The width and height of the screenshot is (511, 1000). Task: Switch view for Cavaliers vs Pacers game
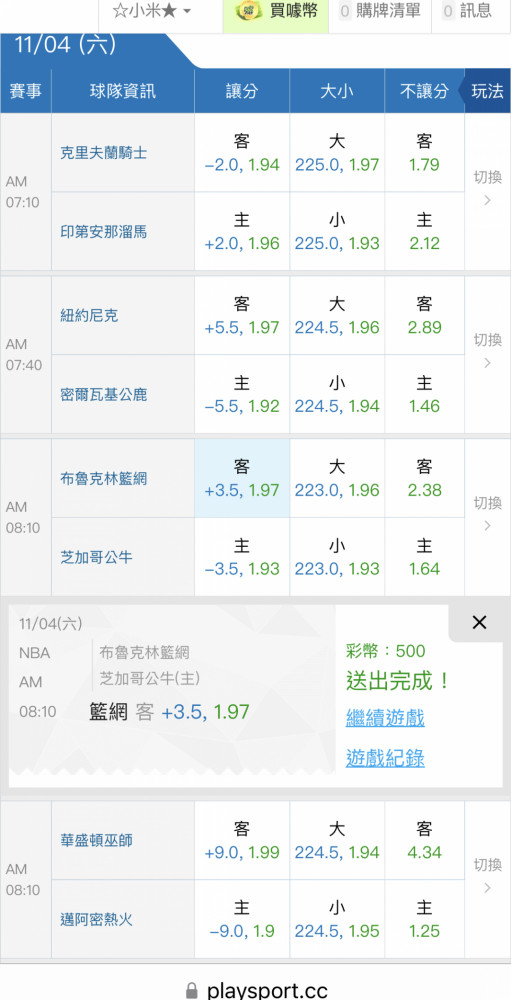tap(487, 189)
